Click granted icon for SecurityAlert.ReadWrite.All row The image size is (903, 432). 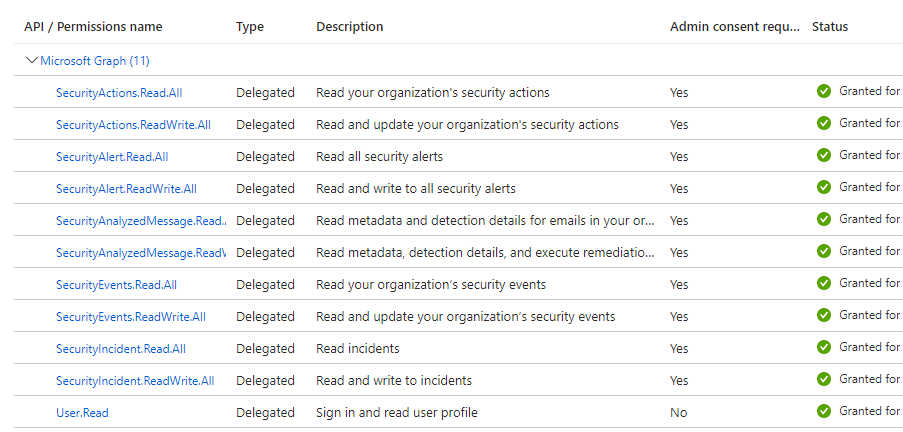[824, 187]
